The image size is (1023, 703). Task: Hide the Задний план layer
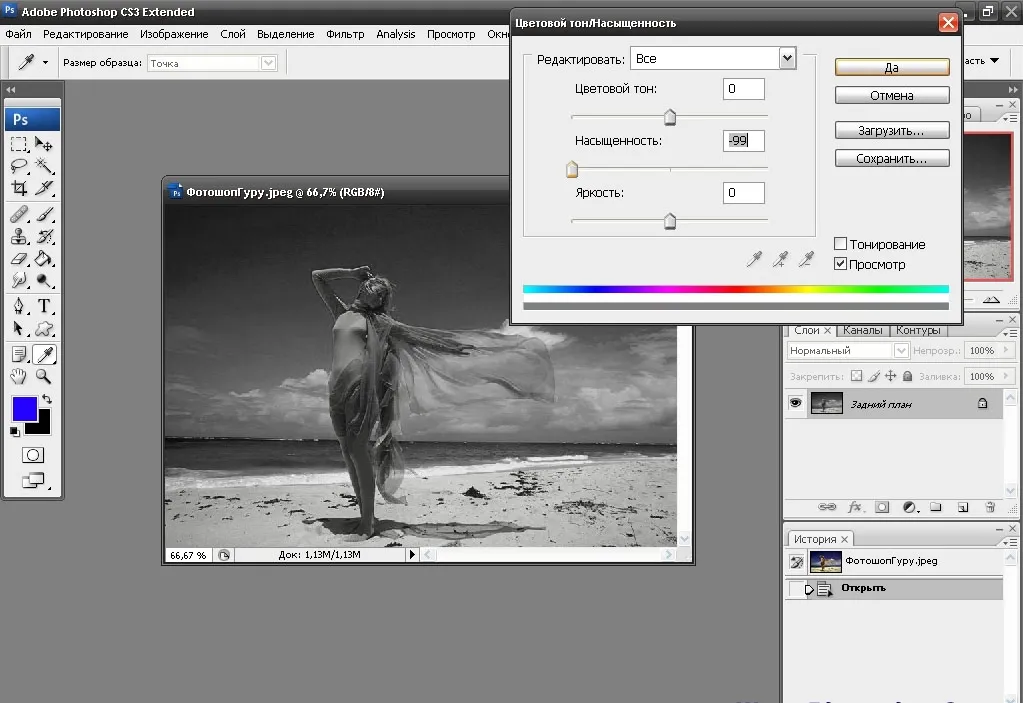pyautogui.click(x=795, y=403)
